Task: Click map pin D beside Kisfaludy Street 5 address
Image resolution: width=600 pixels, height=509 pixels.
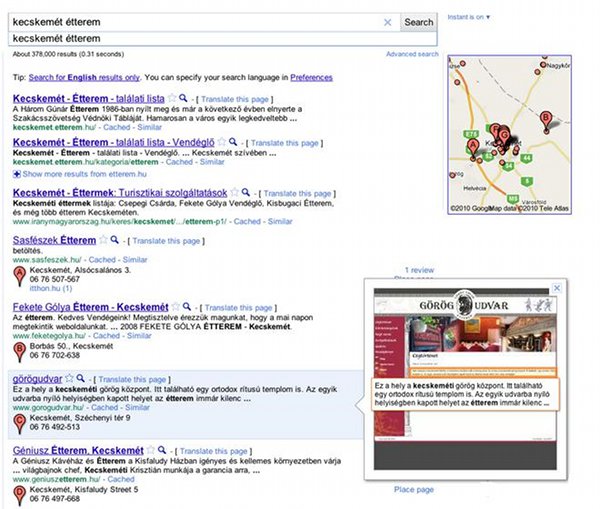Action: tap(20, 496)
